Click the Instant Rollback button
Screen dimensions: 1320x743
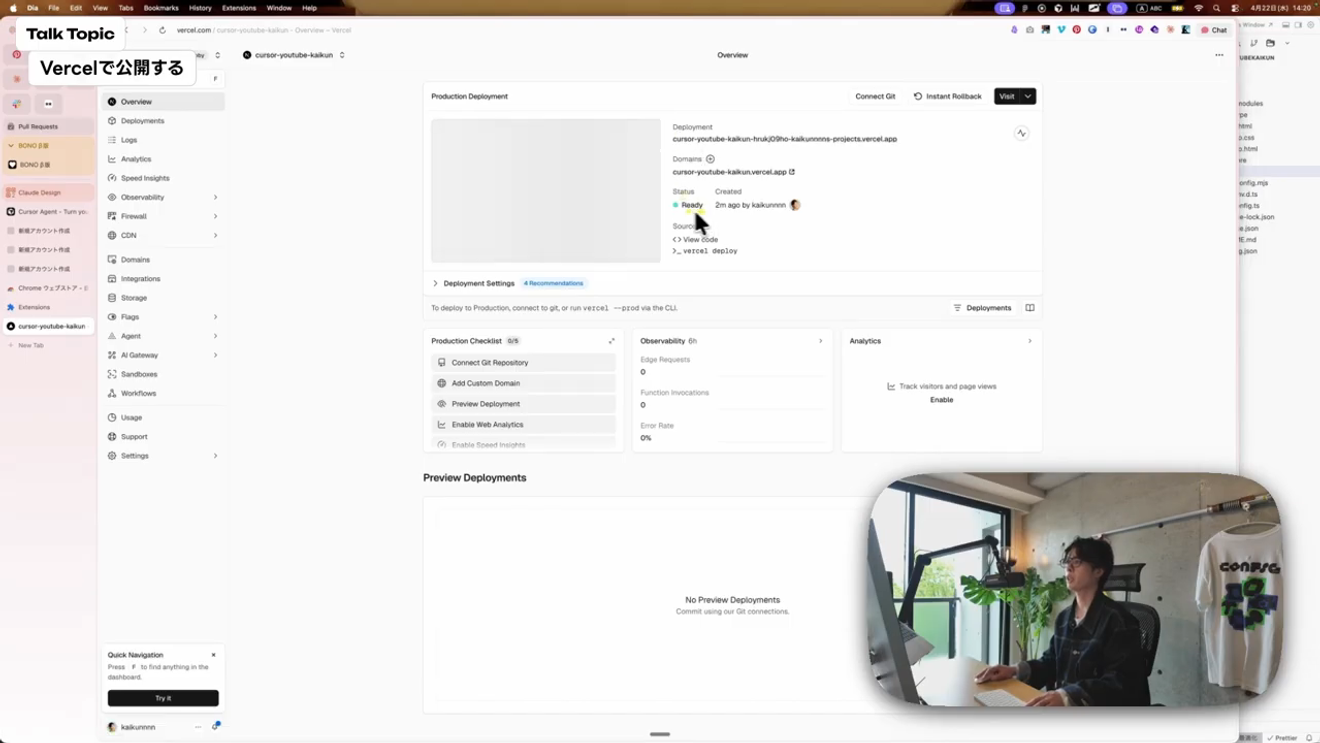(x=948, y=96)
